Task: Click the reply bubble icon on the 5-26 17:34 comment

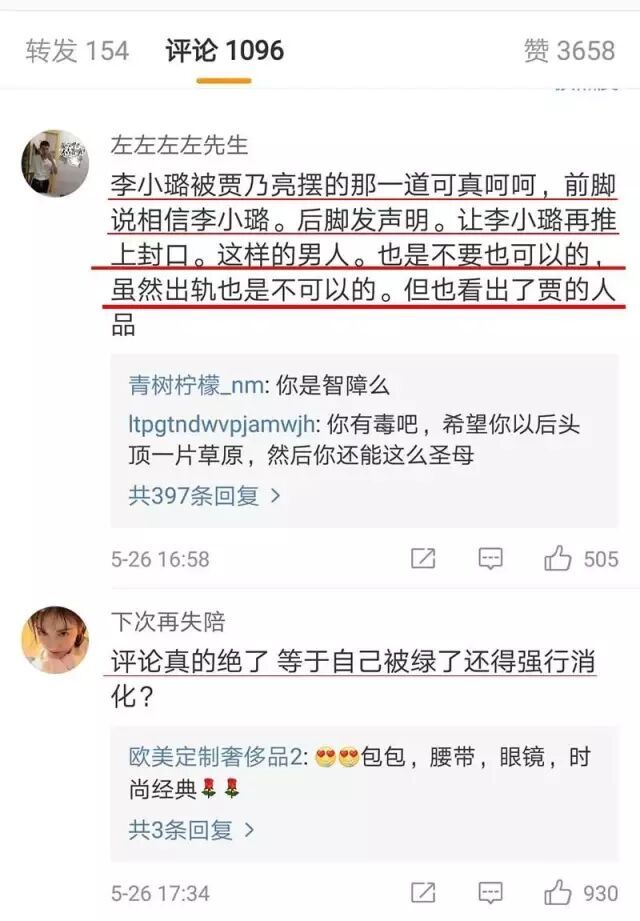Action: [x=490, y=893]
